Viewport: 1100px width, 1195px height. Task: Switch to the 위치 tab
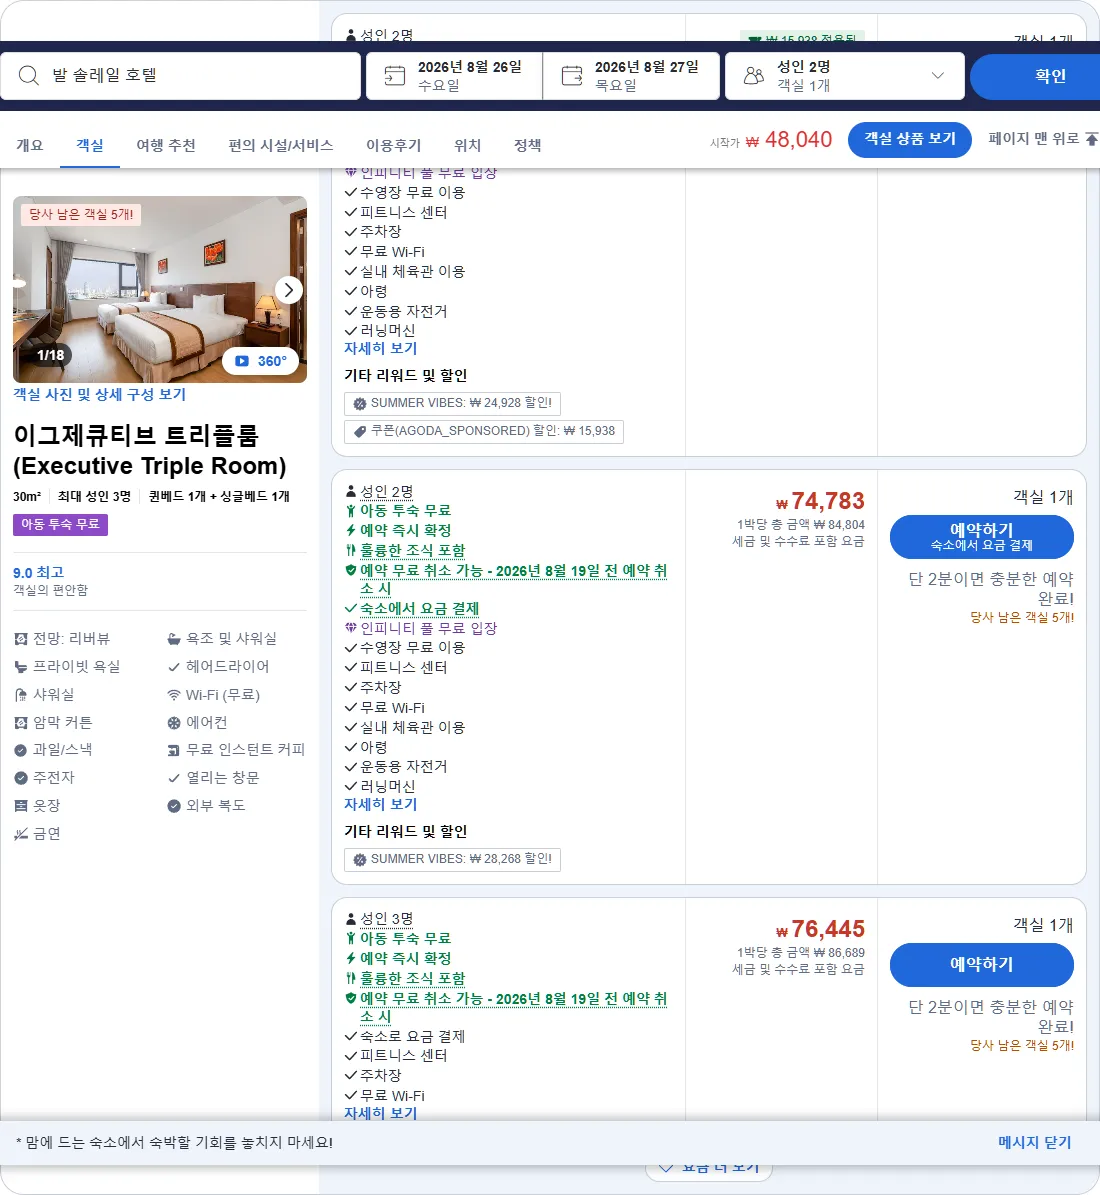(467, 145)
